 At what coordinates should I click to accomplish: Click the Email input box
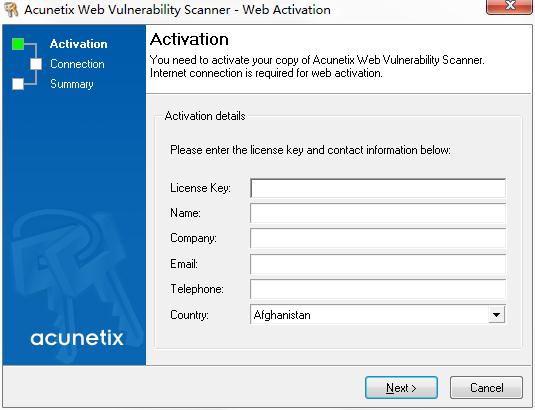pyautogui.click(x=378, y=264)
